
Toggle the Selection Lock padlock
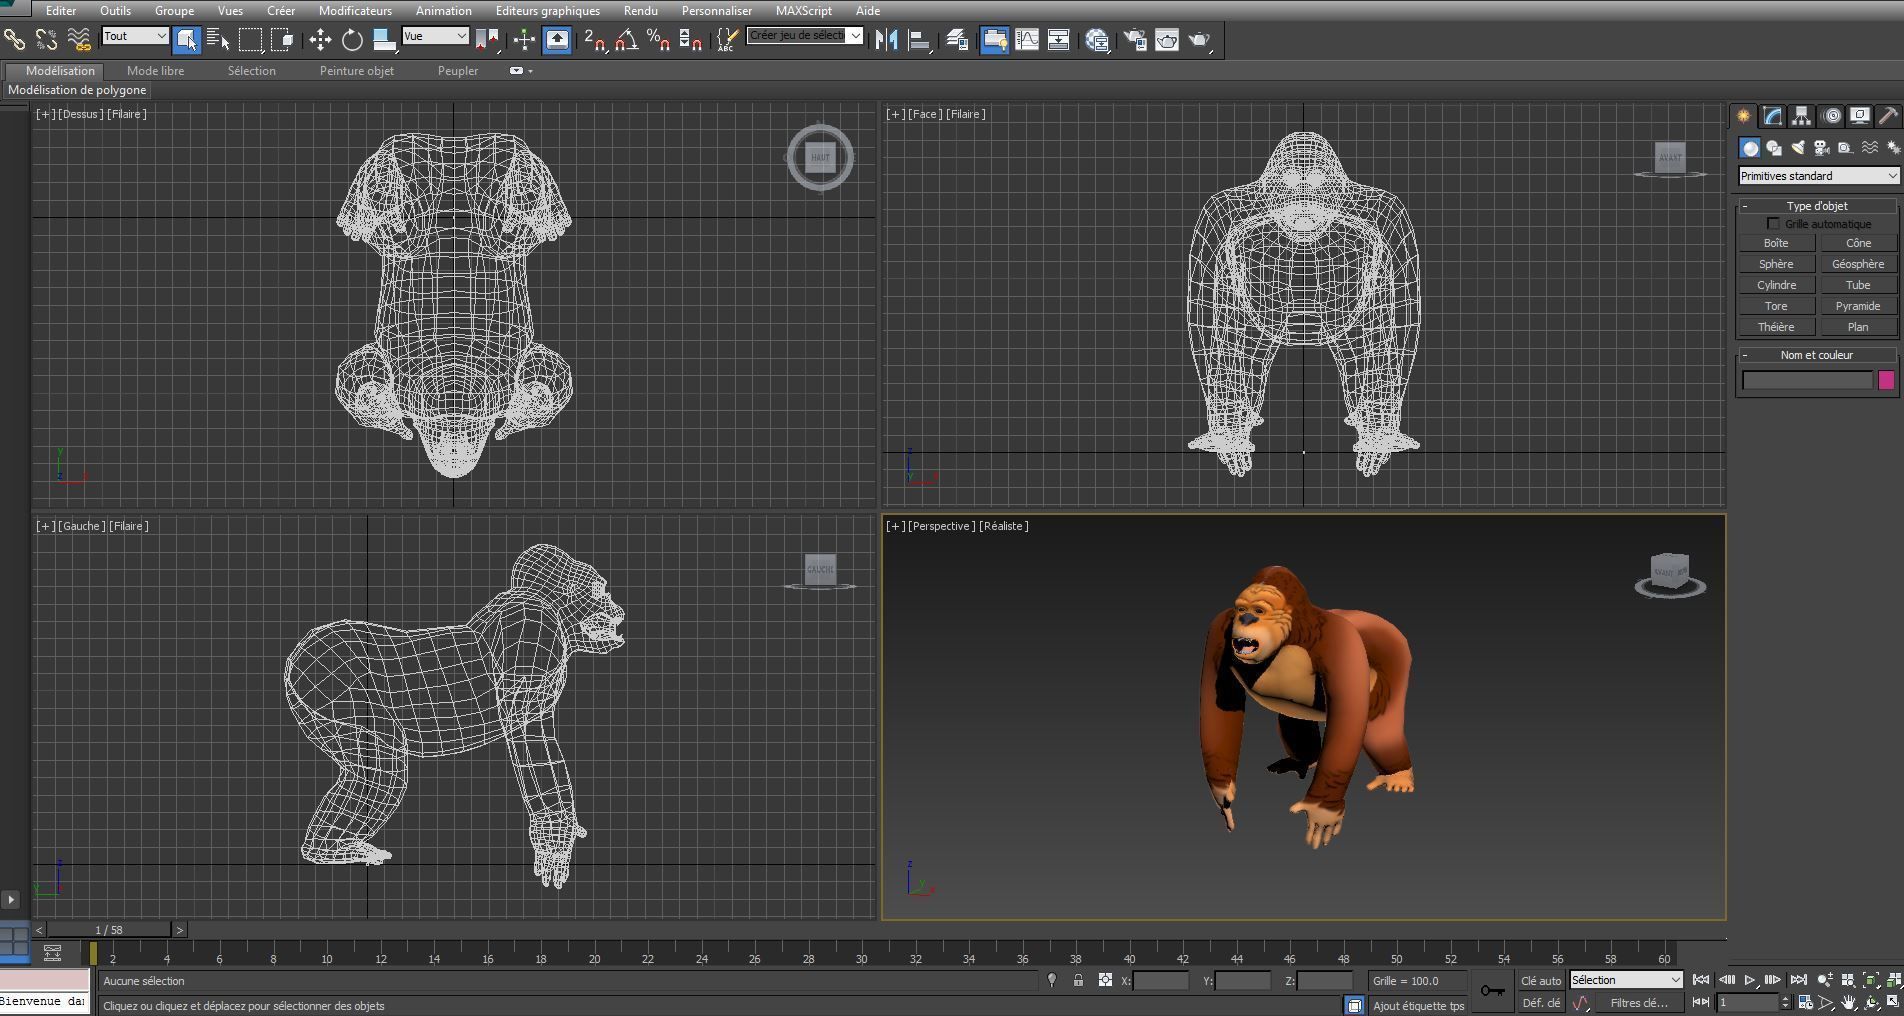1078,980
